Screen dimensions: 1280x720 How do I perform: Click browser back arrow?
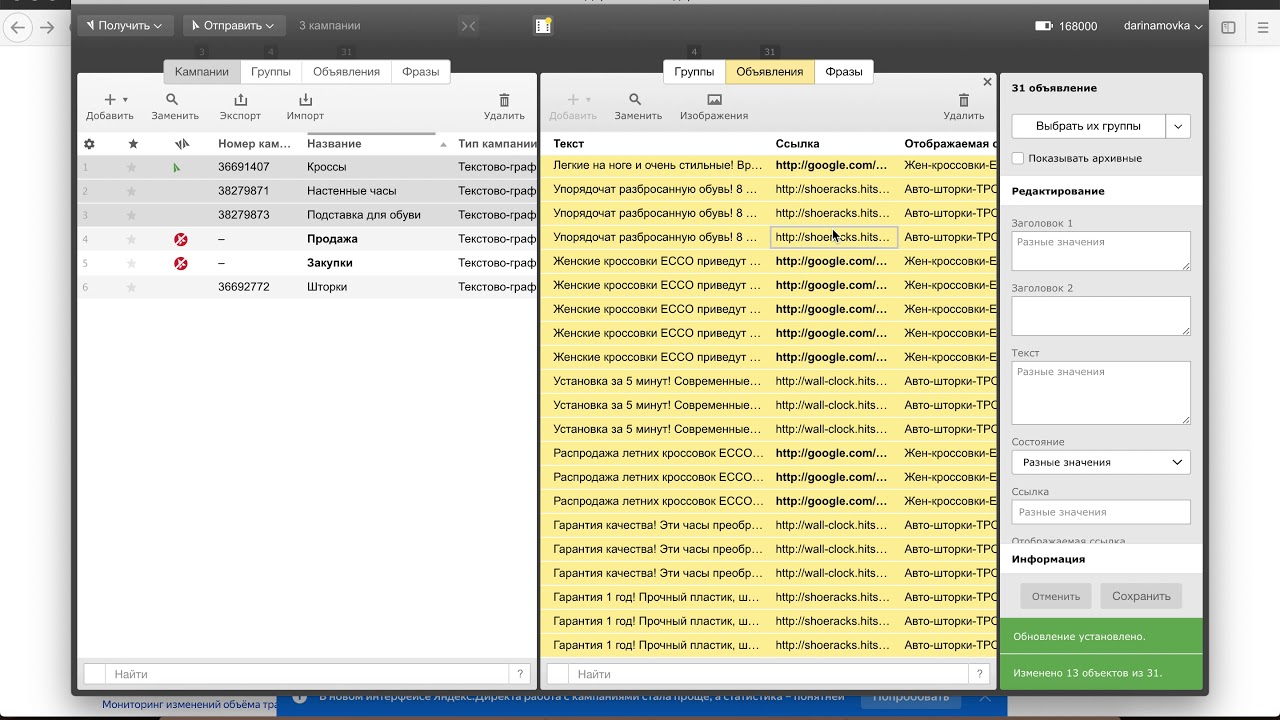(x=17, y=28)
